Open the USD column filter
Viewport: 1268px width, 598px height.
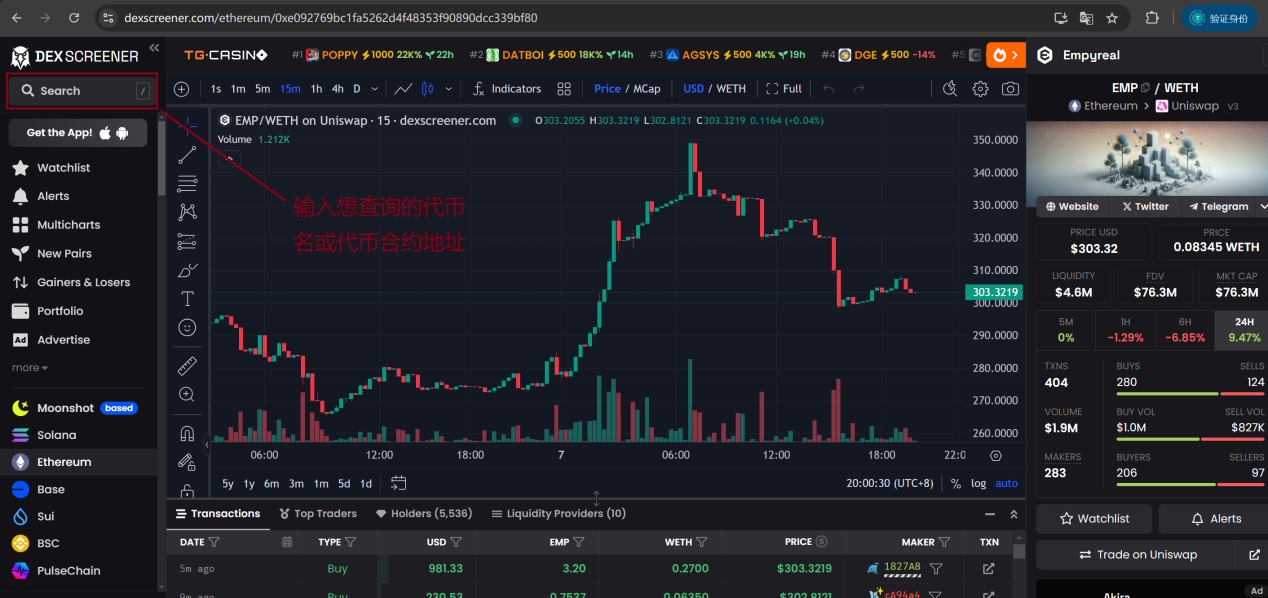[456, 542]
